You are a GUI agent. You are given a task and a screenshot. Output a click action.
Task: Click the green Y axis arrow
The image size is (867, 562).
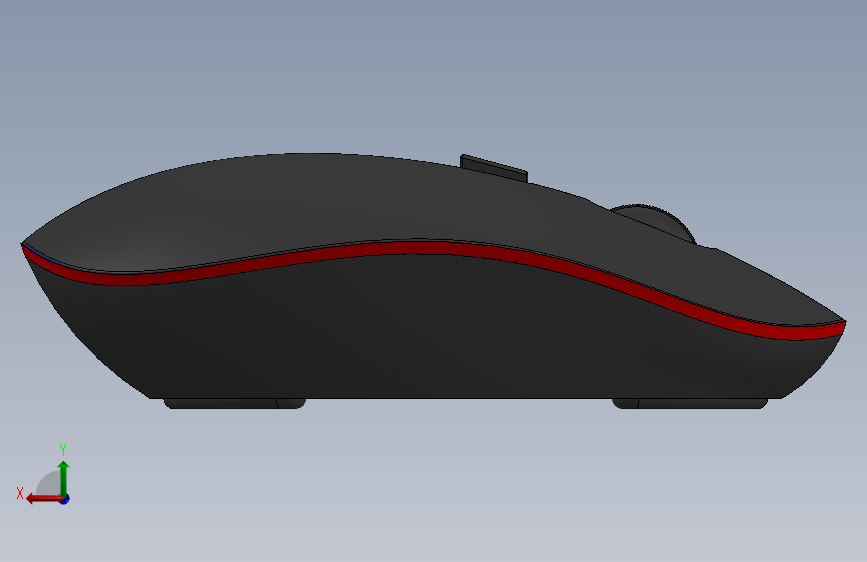pos(64,478)
